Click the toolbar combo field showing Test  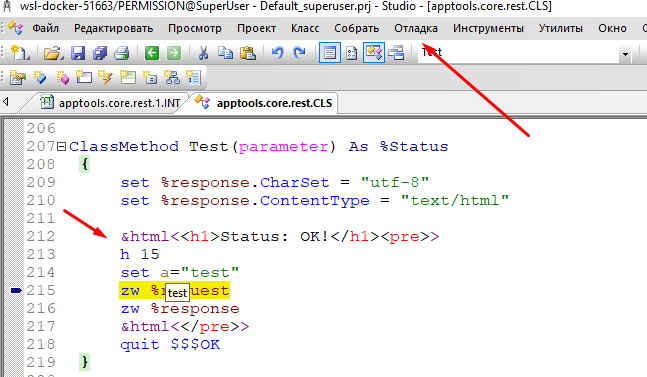coord(518,53)
